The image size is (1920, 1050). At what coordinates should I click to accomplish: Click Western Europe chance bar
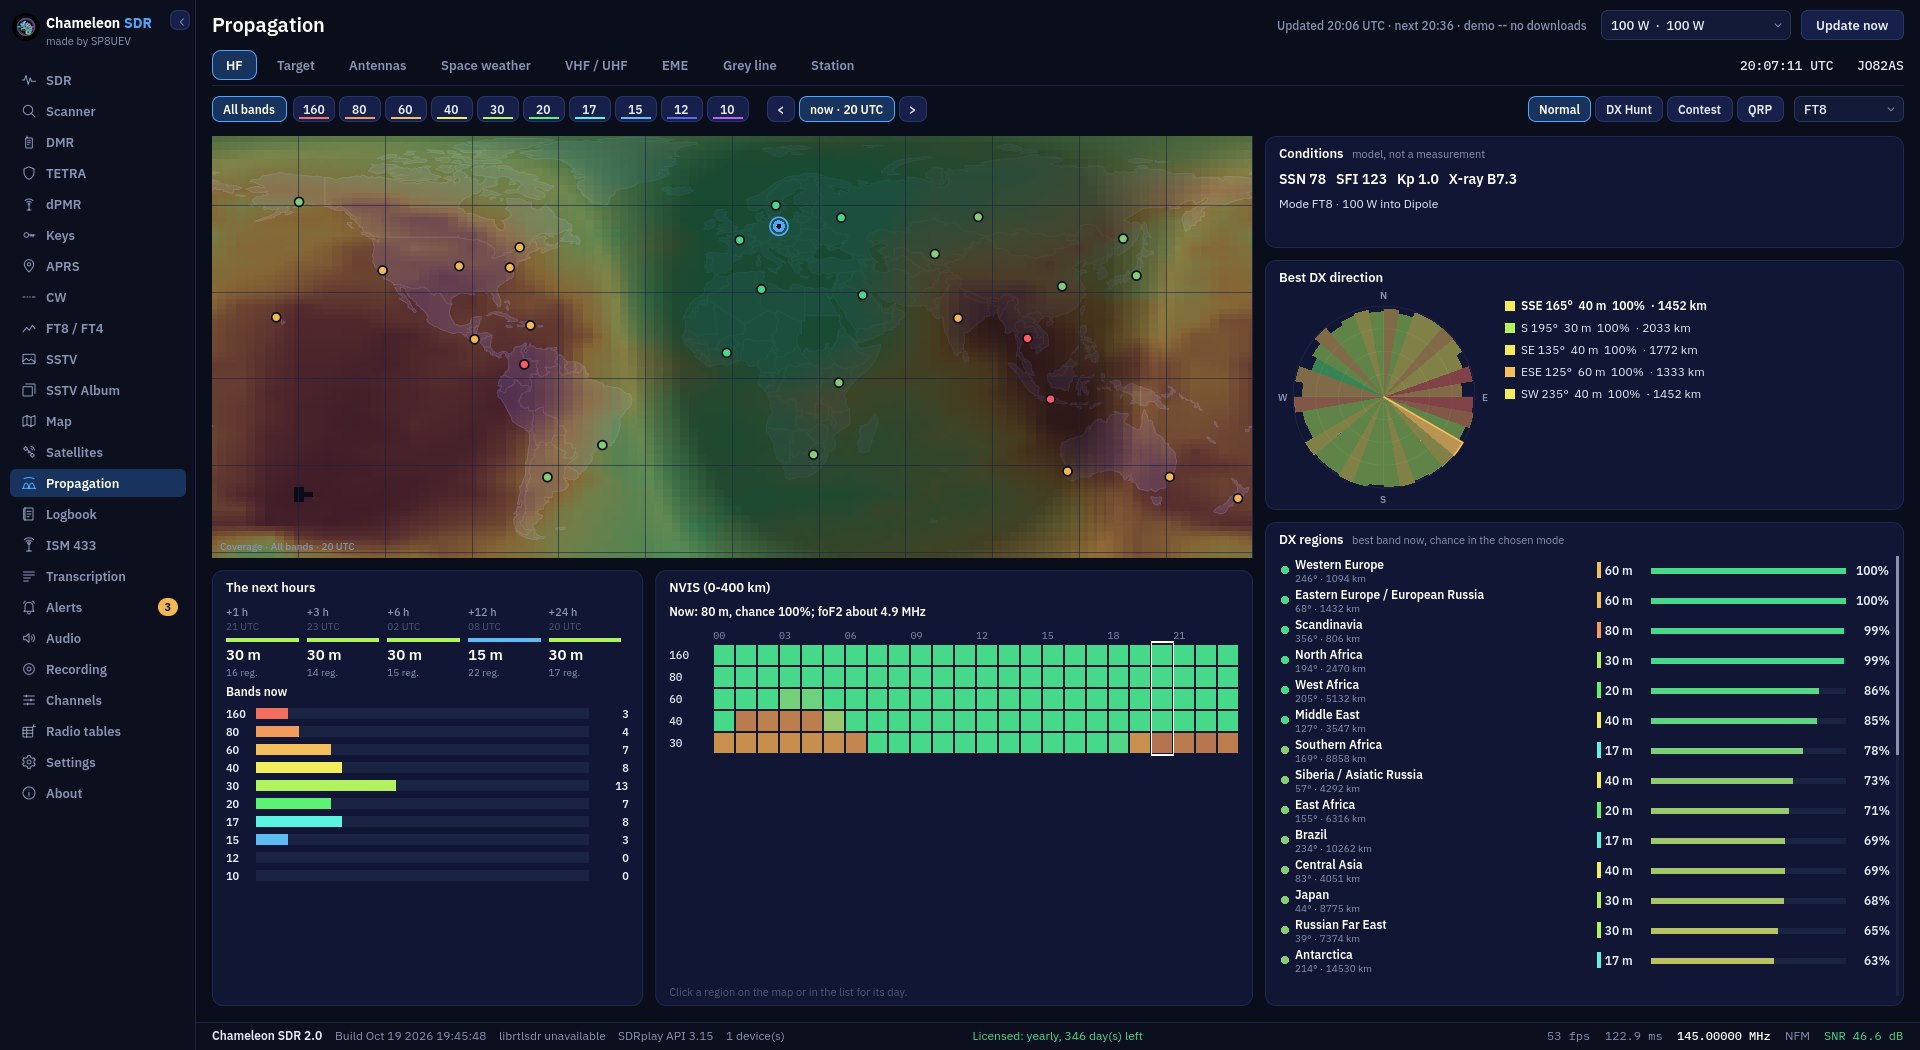pos(1748,571)
